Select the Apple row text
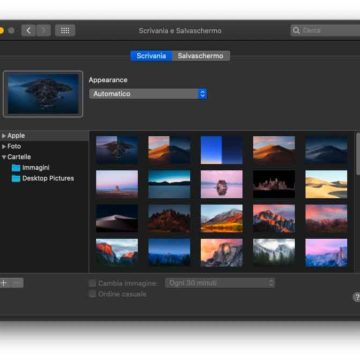The height and width of the screenshot is (360, 360). (x=16, y=136)
